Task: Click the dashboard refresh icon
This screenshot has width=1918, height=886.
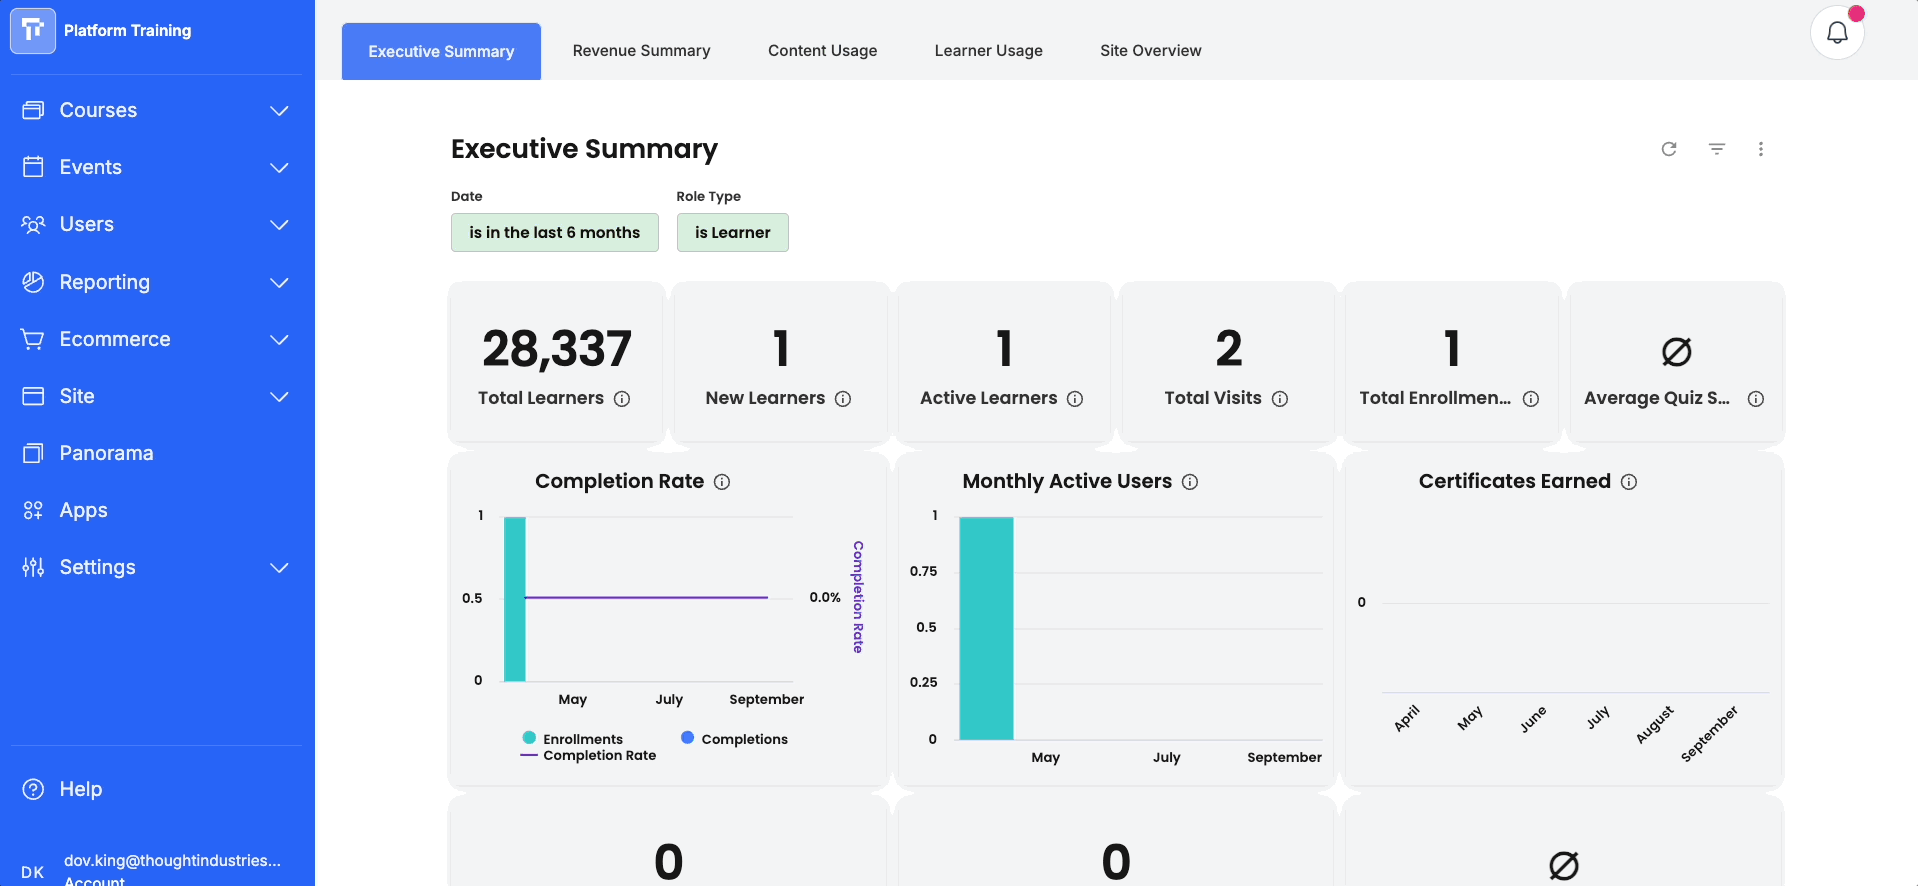Action: [x=1669, y=149]
